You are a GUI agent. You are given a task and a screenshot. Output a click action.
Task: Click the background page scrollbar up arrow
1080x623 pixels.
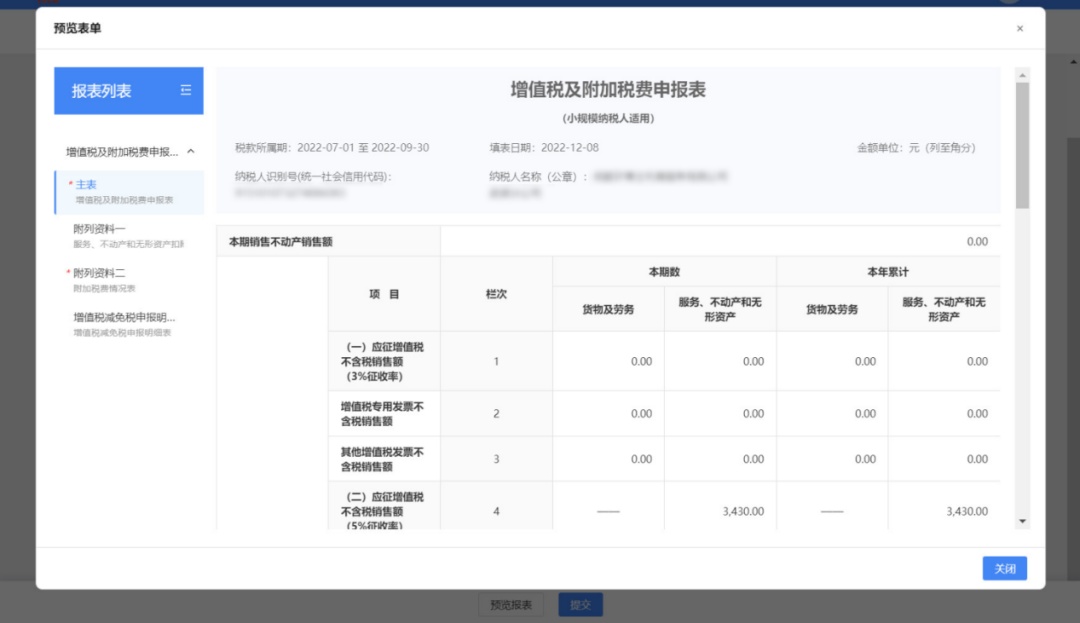pos(1074,62)
